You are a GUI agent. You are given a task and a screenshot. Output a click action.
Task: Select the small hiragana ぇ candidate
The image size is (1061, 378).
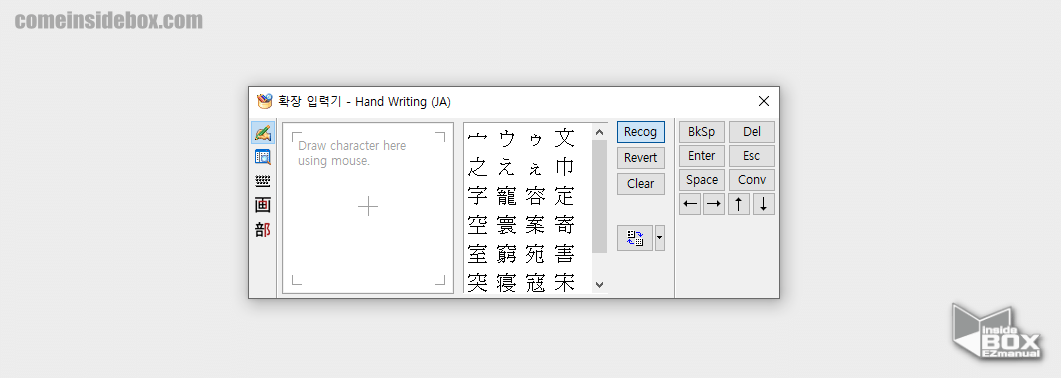click(x=535, y=169)
